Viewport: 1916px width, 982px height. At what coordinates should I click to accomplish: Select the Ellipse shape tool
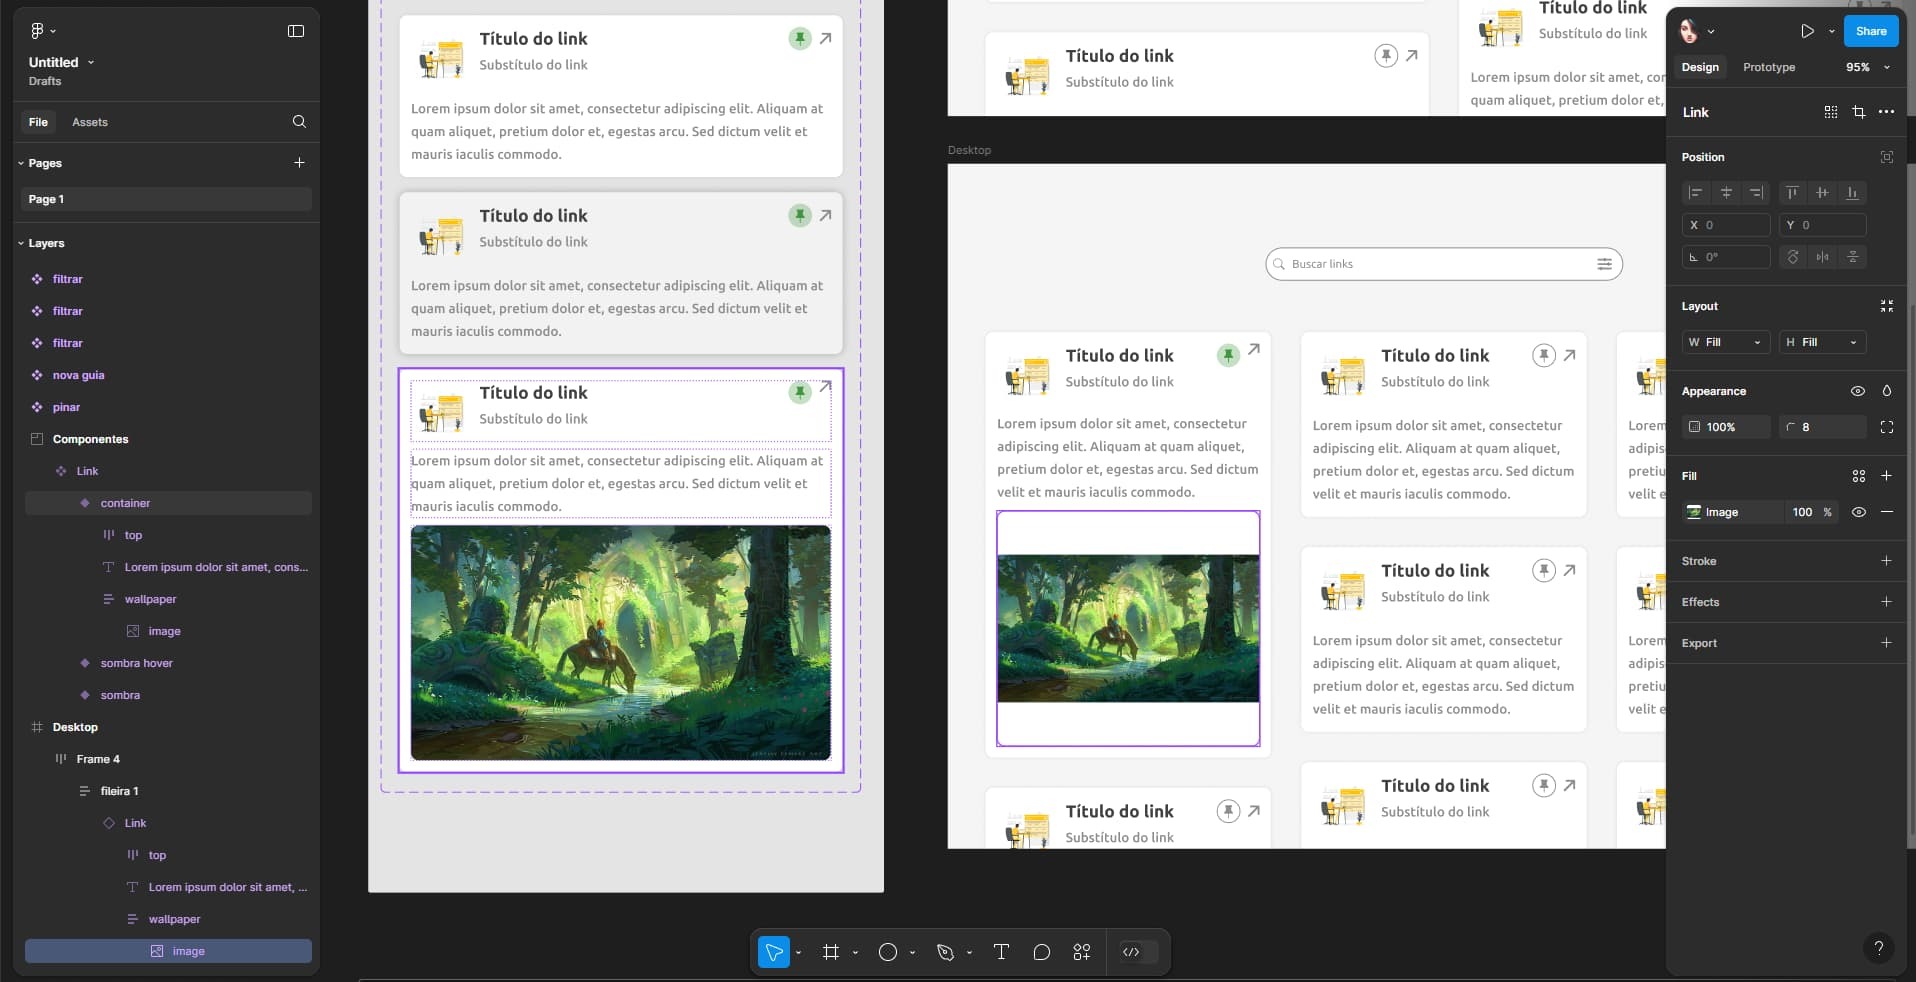pyautogui.click(x=888, y=952)
